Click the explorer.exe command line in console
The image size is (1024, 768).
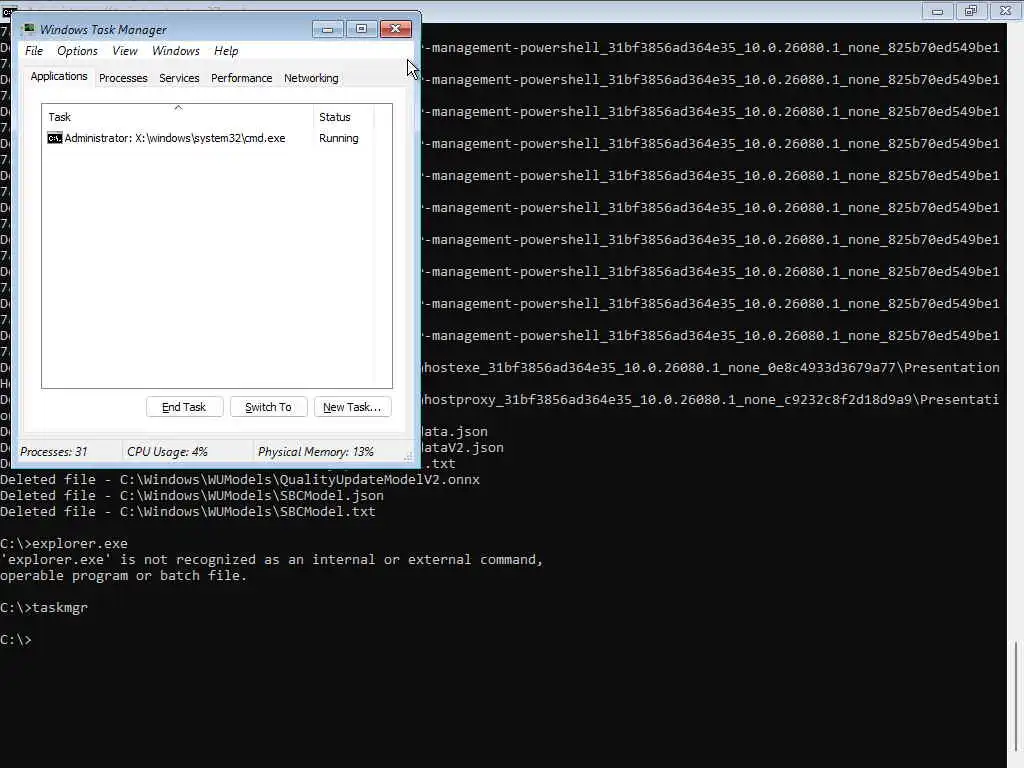pos(64,544)
